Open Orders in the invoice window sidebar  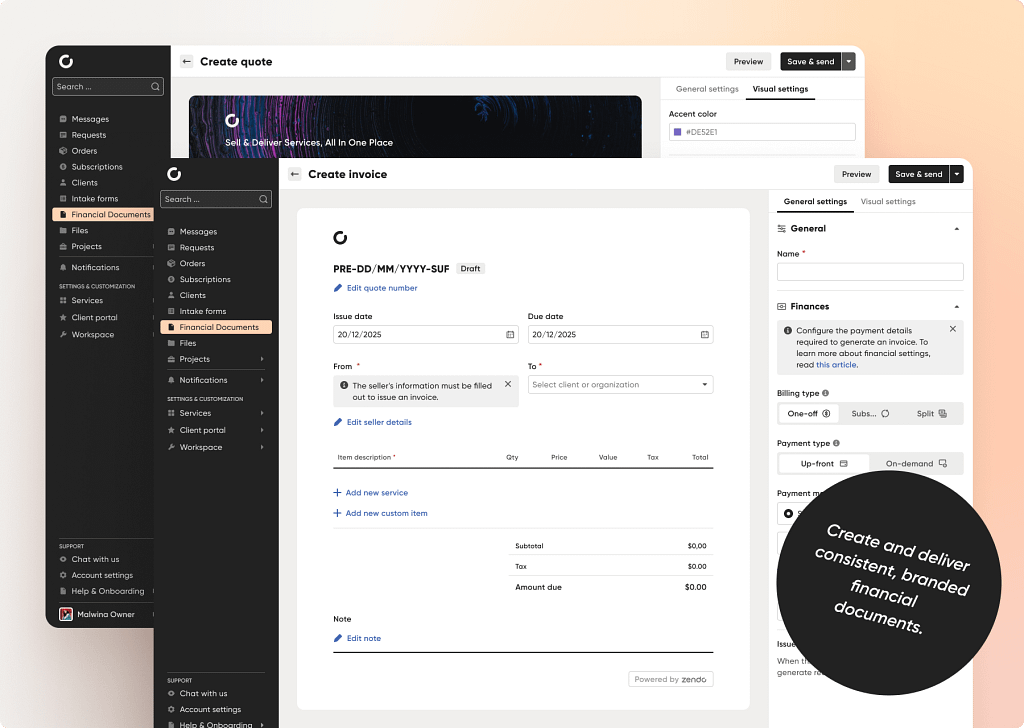[192, 263]
